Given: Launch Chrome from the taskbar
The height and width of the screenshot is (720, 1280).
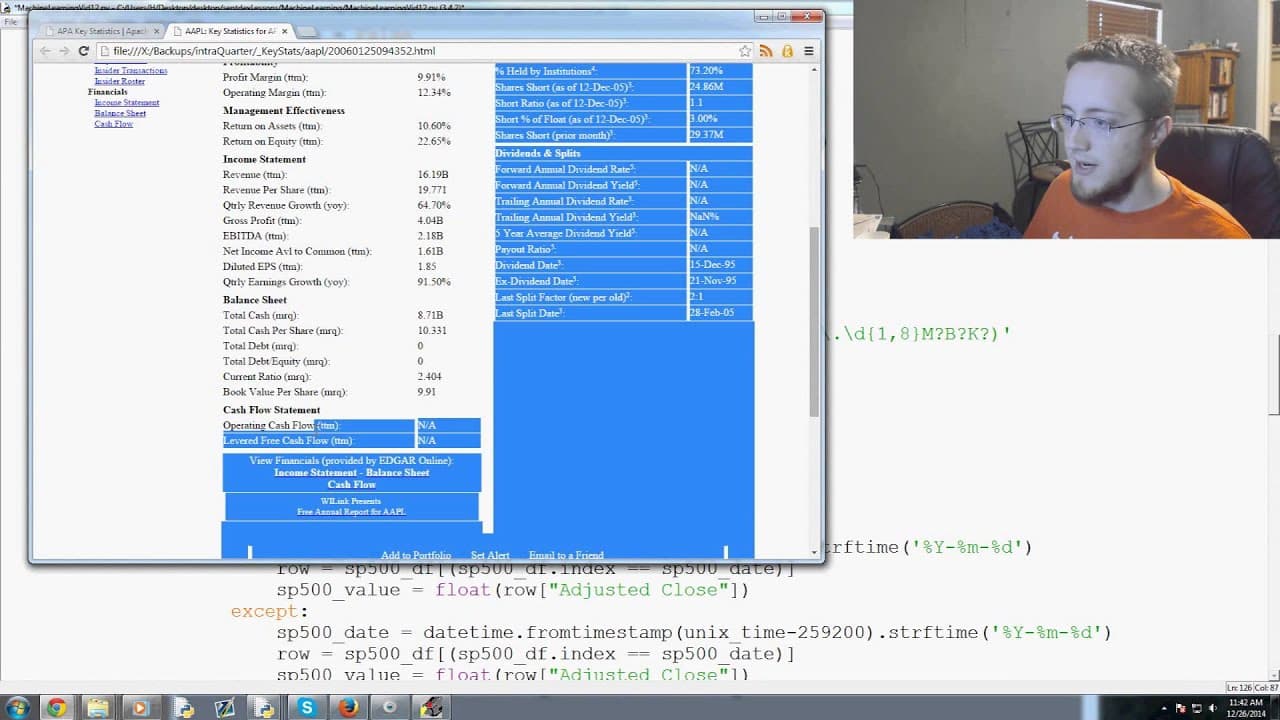Looking at the screenshot, I should coord(56,707).
